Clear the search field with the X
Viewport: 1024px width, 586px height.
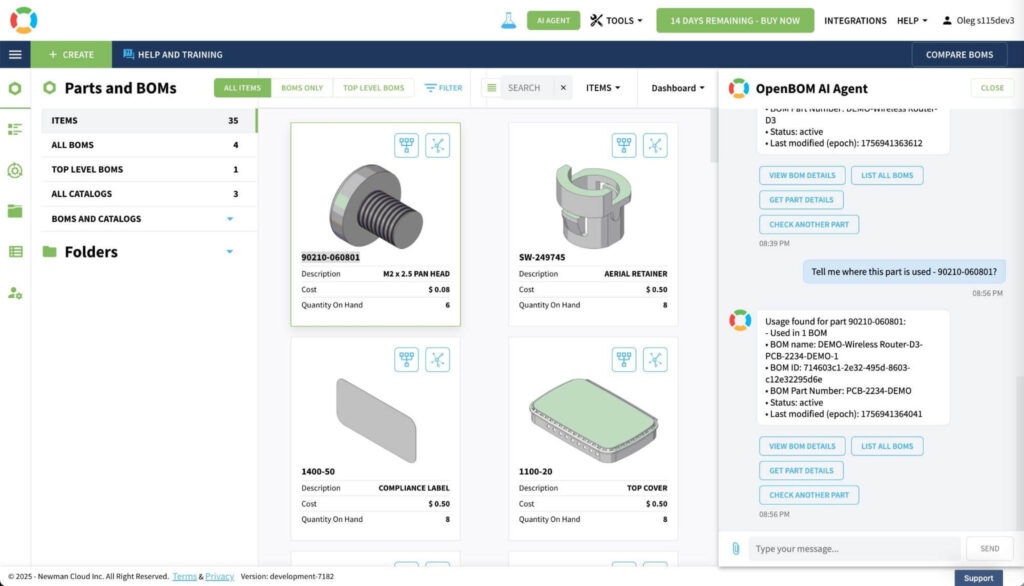tap(563, 88)
